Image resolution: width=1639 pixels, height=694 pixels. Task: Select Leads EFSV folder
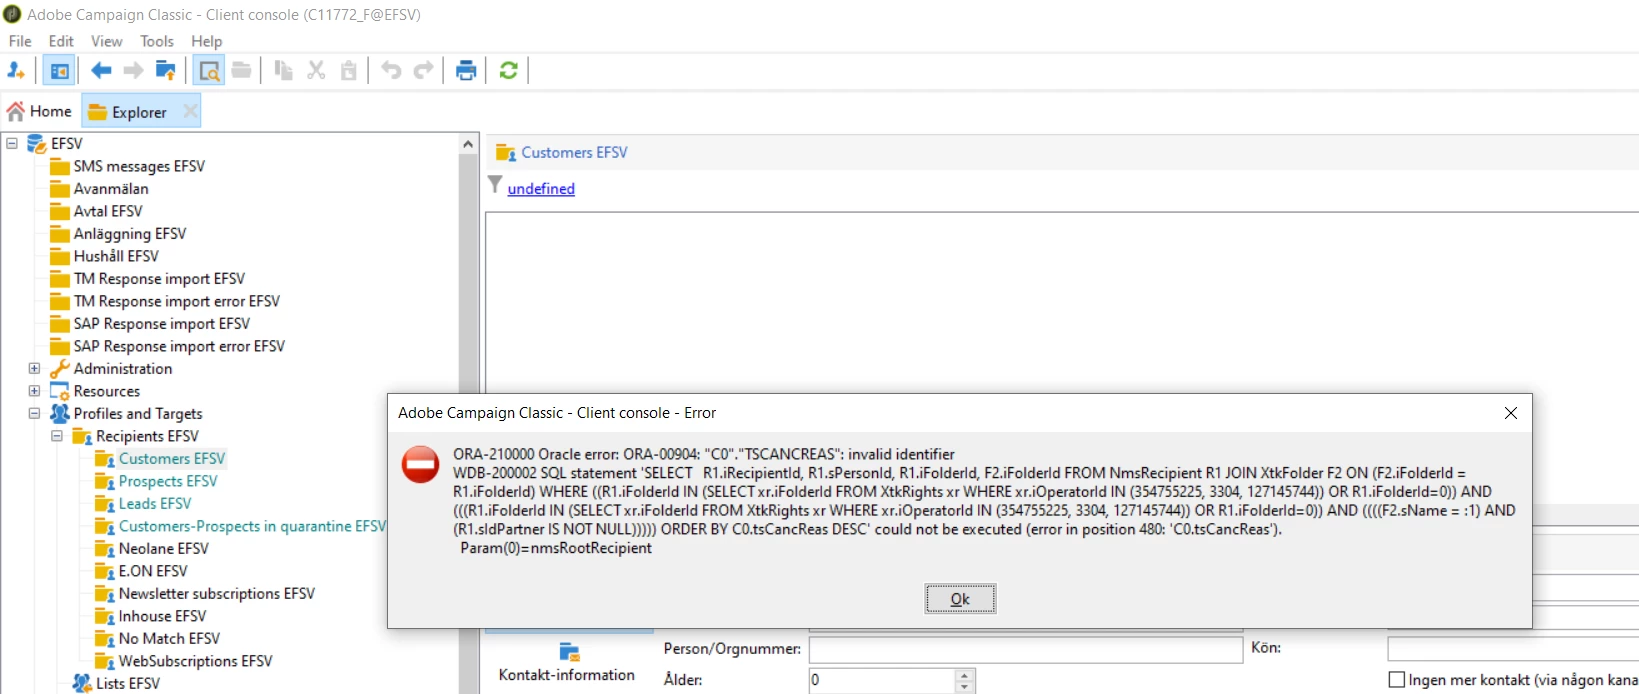[x=155, y=503]
